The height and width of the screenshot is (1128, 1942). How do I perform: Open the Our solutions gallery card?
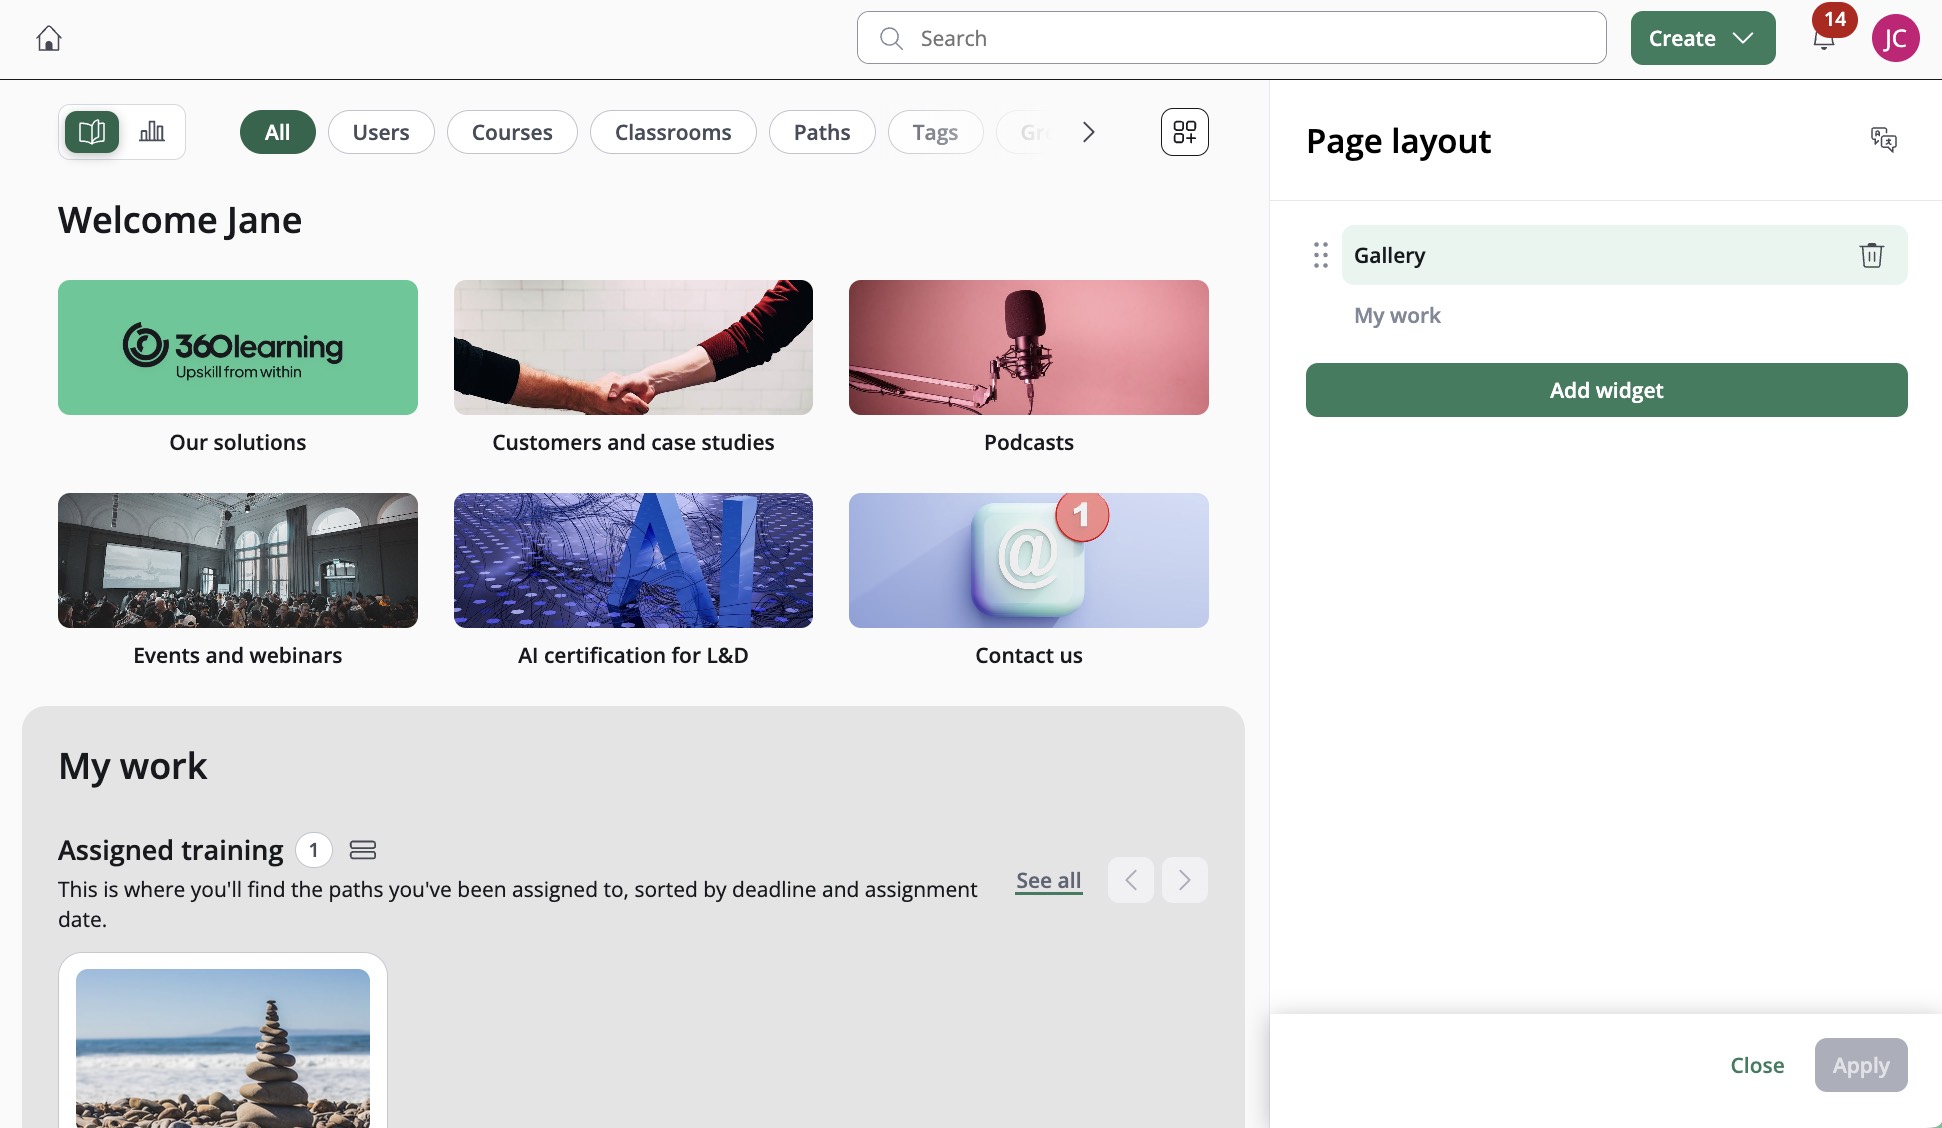pos(238,347)
